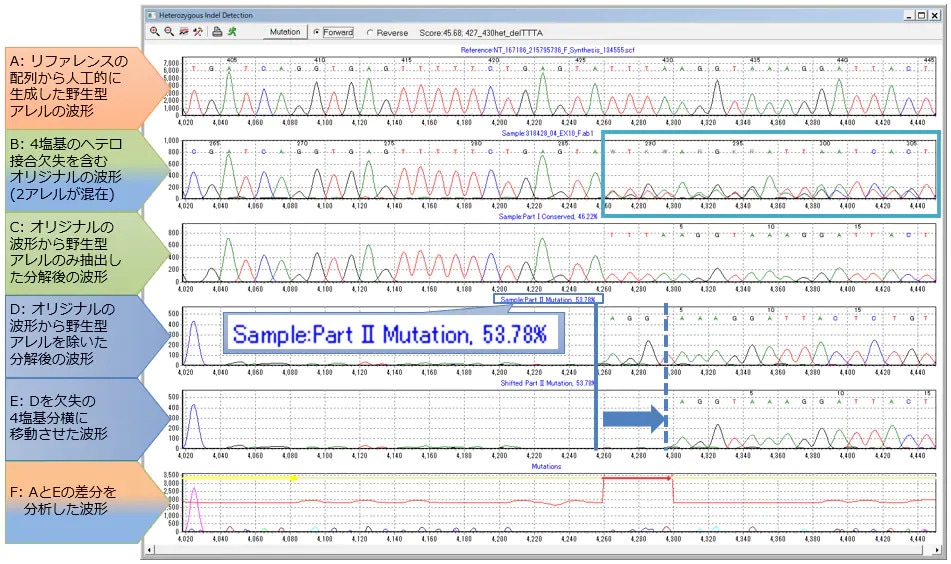Maximize the Heterozygous Indel Detection window
This screenshot has height=564, width=951.
tap(921, 16)
